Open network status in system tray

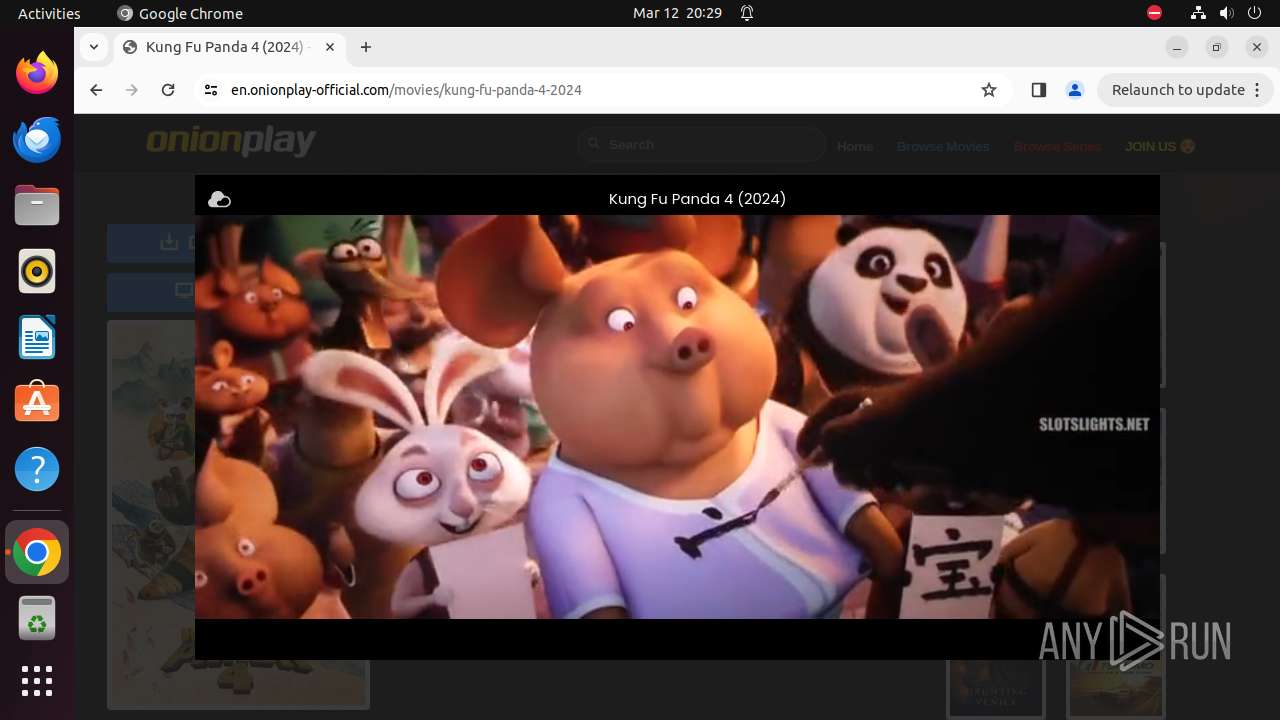click(1198, 13)
